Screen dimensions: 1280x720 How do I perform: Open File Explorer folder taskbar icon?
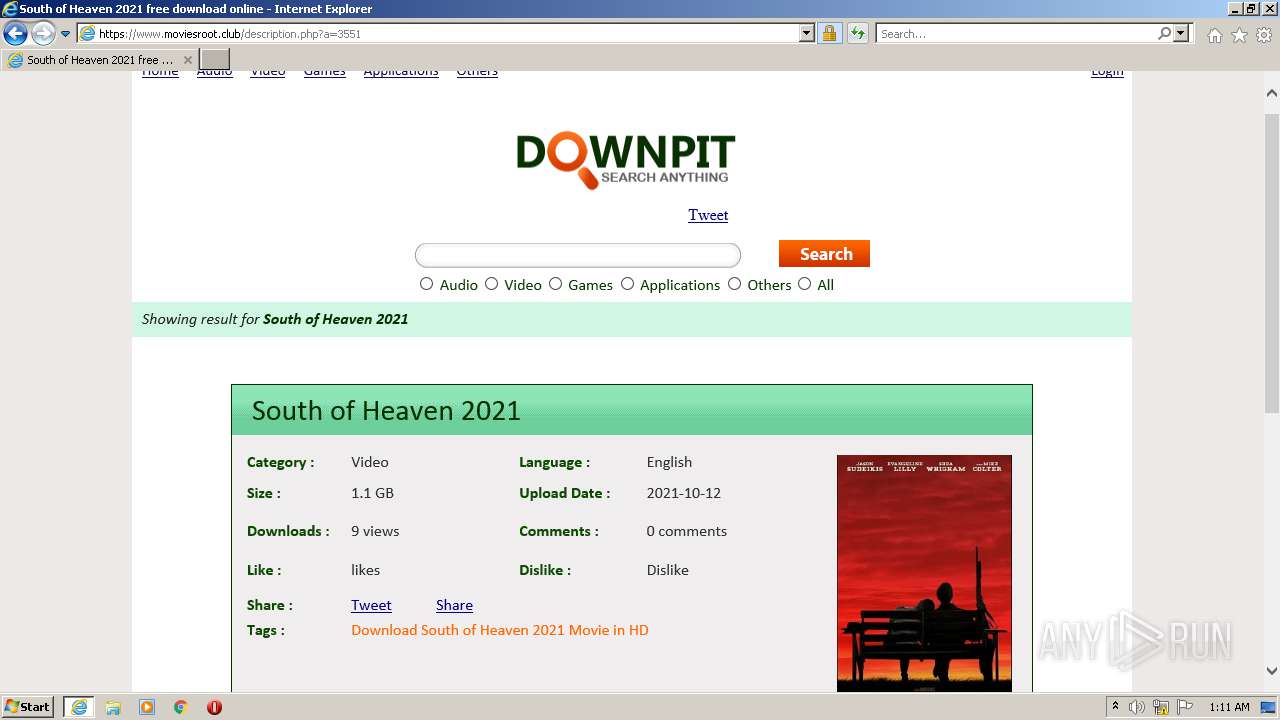pyautogui.click(x=113, y=707)
